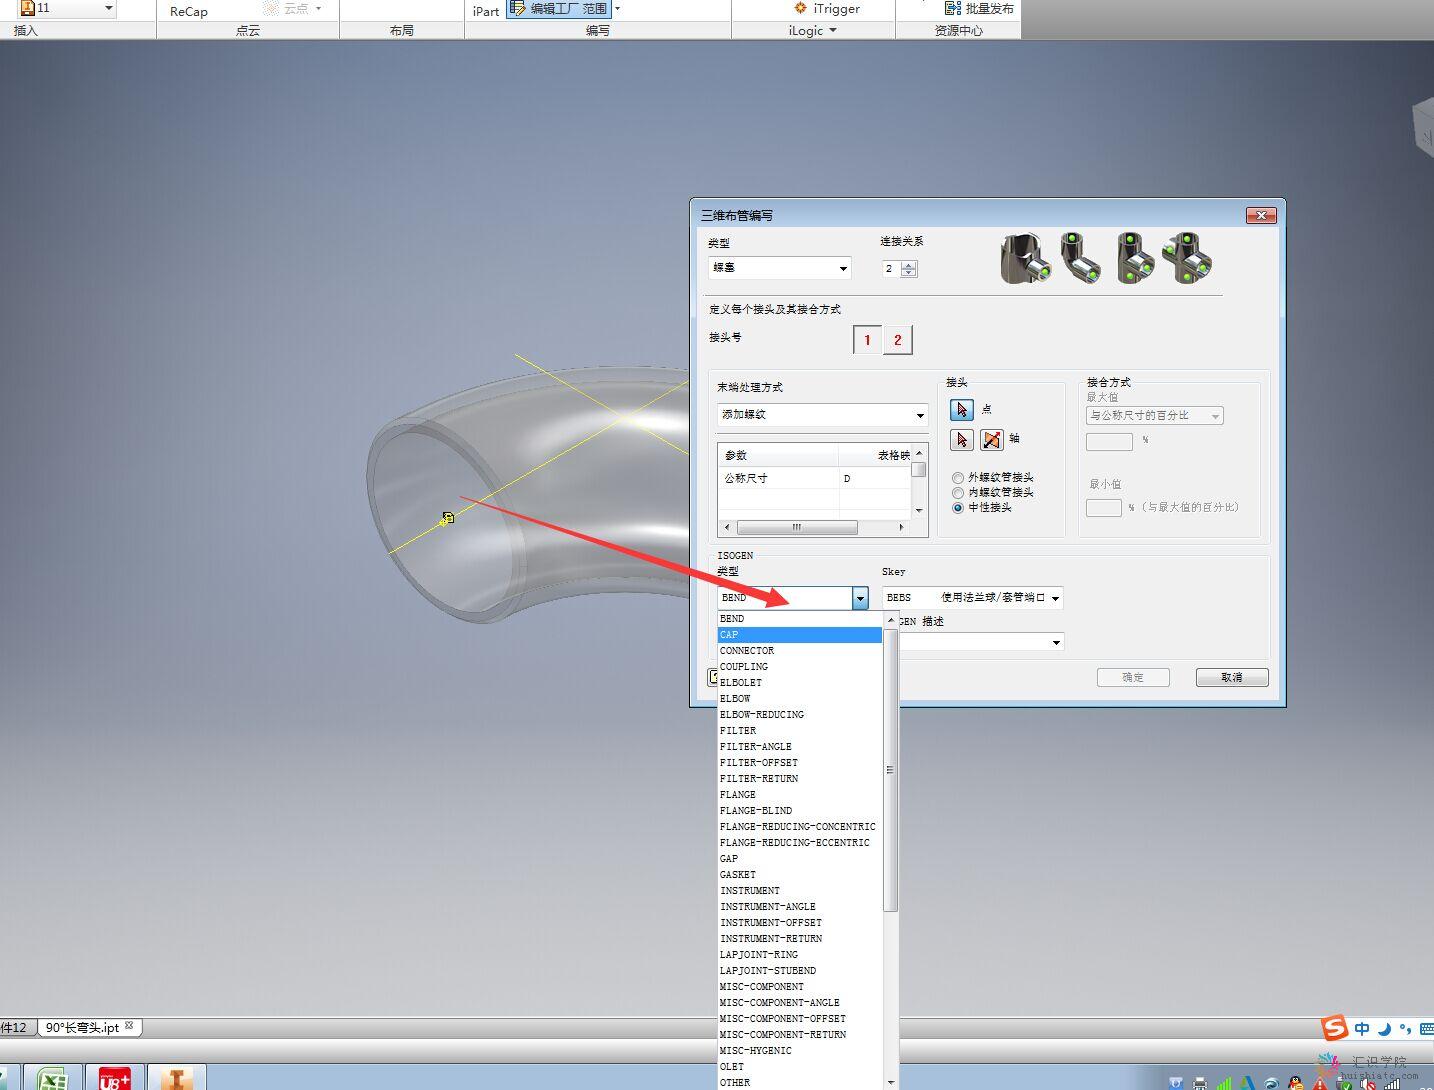1434x1090 pixels.
Task: Open the 资源中心 ribbon panel
Action: tap(958, 31)
